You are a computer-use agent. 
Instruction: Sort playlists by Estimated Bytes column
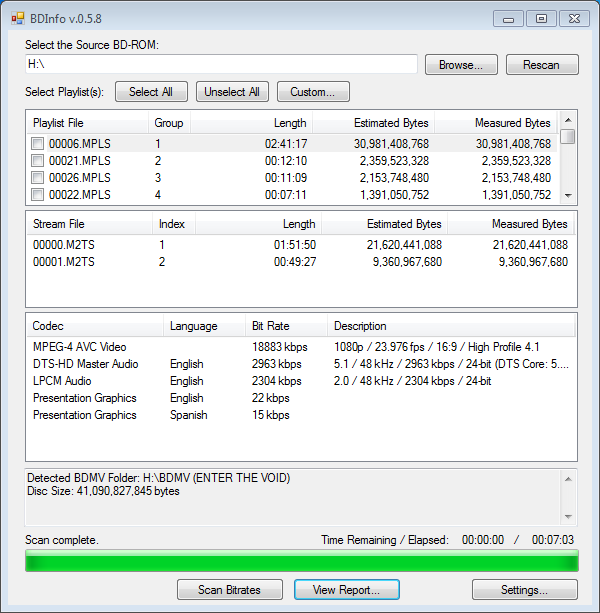point(374,123)
